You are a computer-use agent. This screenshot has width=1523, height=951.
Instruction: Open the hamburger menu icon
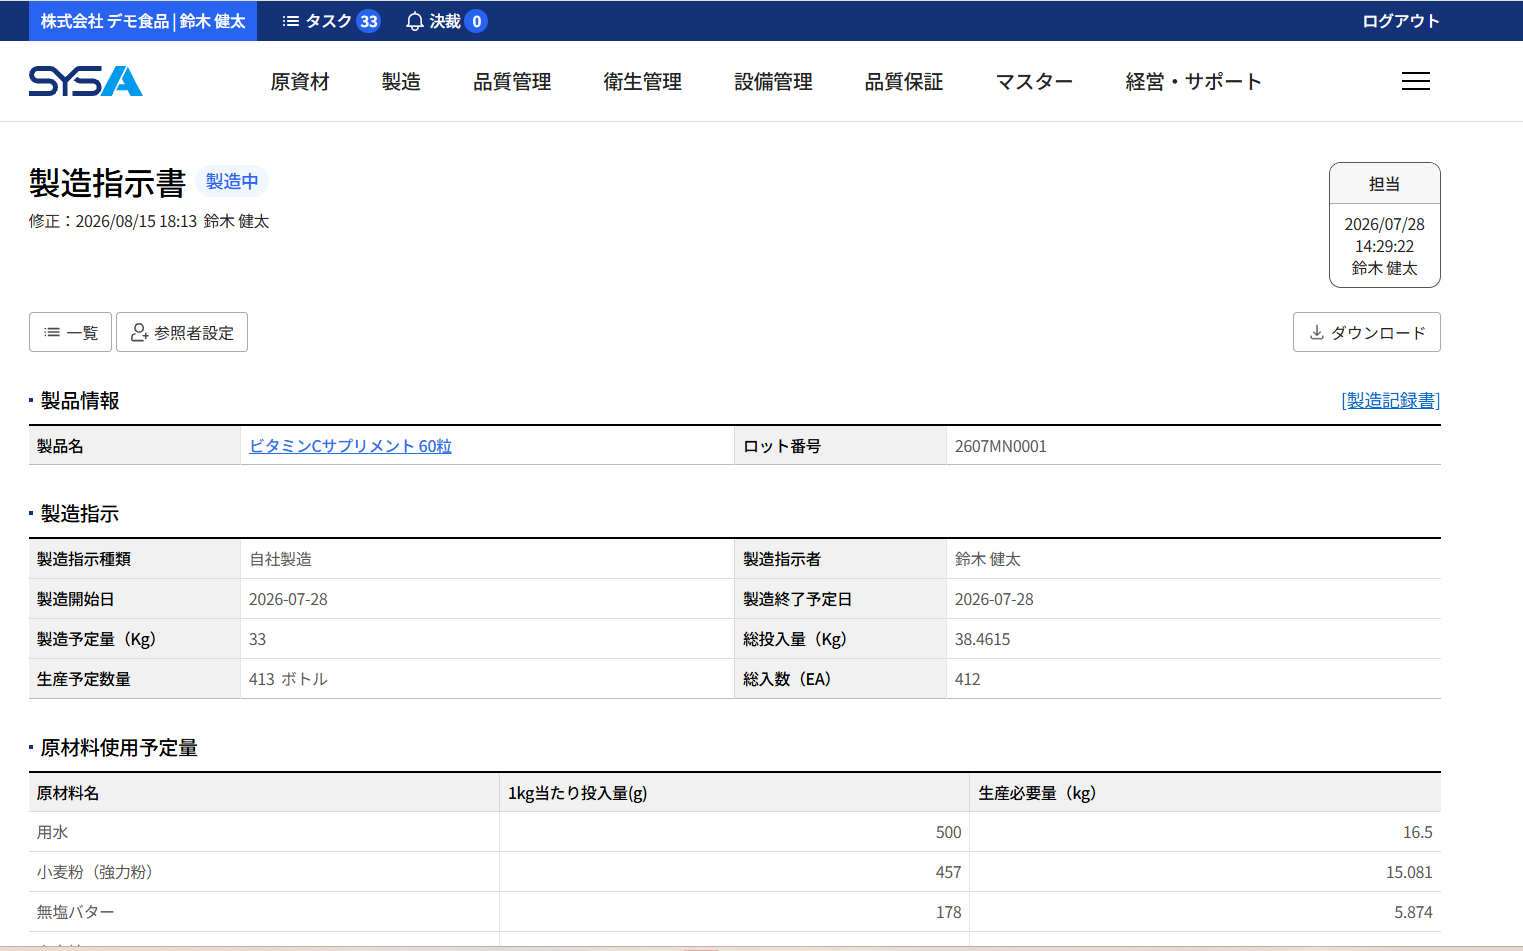click(x=1415, y=81)
